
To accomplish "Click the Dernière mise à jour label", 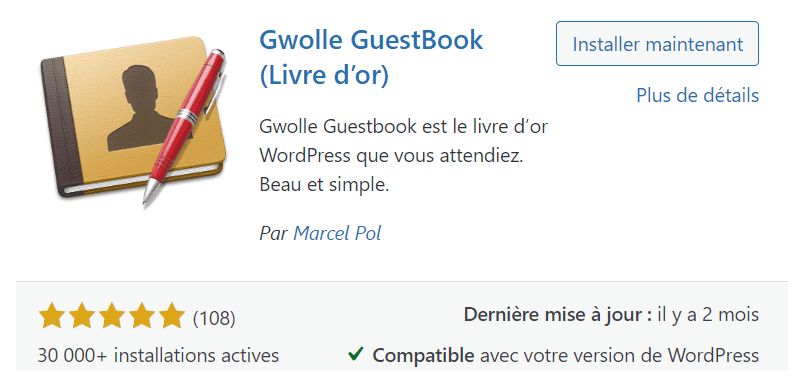I will coord(558,314).
